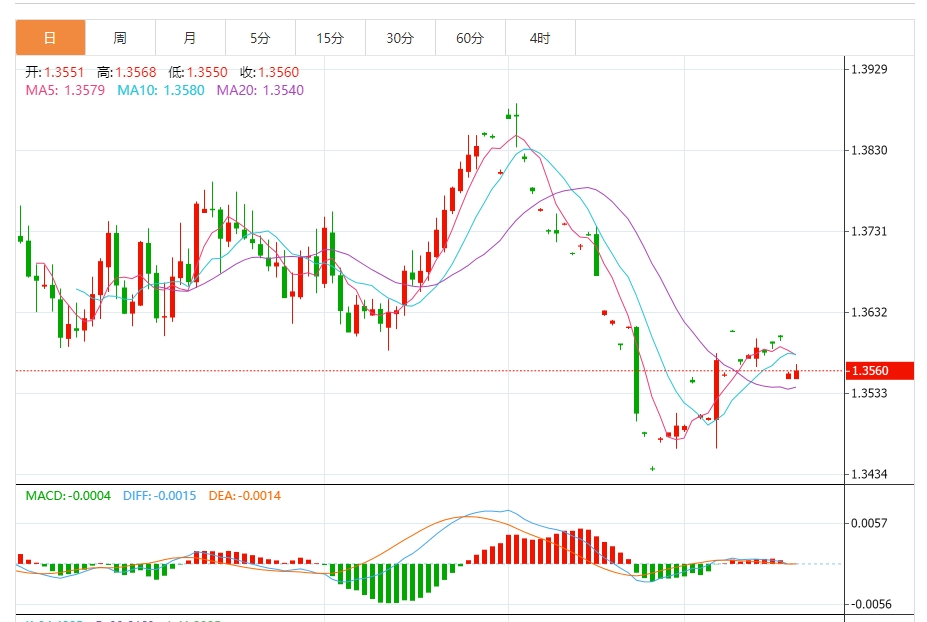
Task: Select the 60分 timeframe tab
Action: 470,38
